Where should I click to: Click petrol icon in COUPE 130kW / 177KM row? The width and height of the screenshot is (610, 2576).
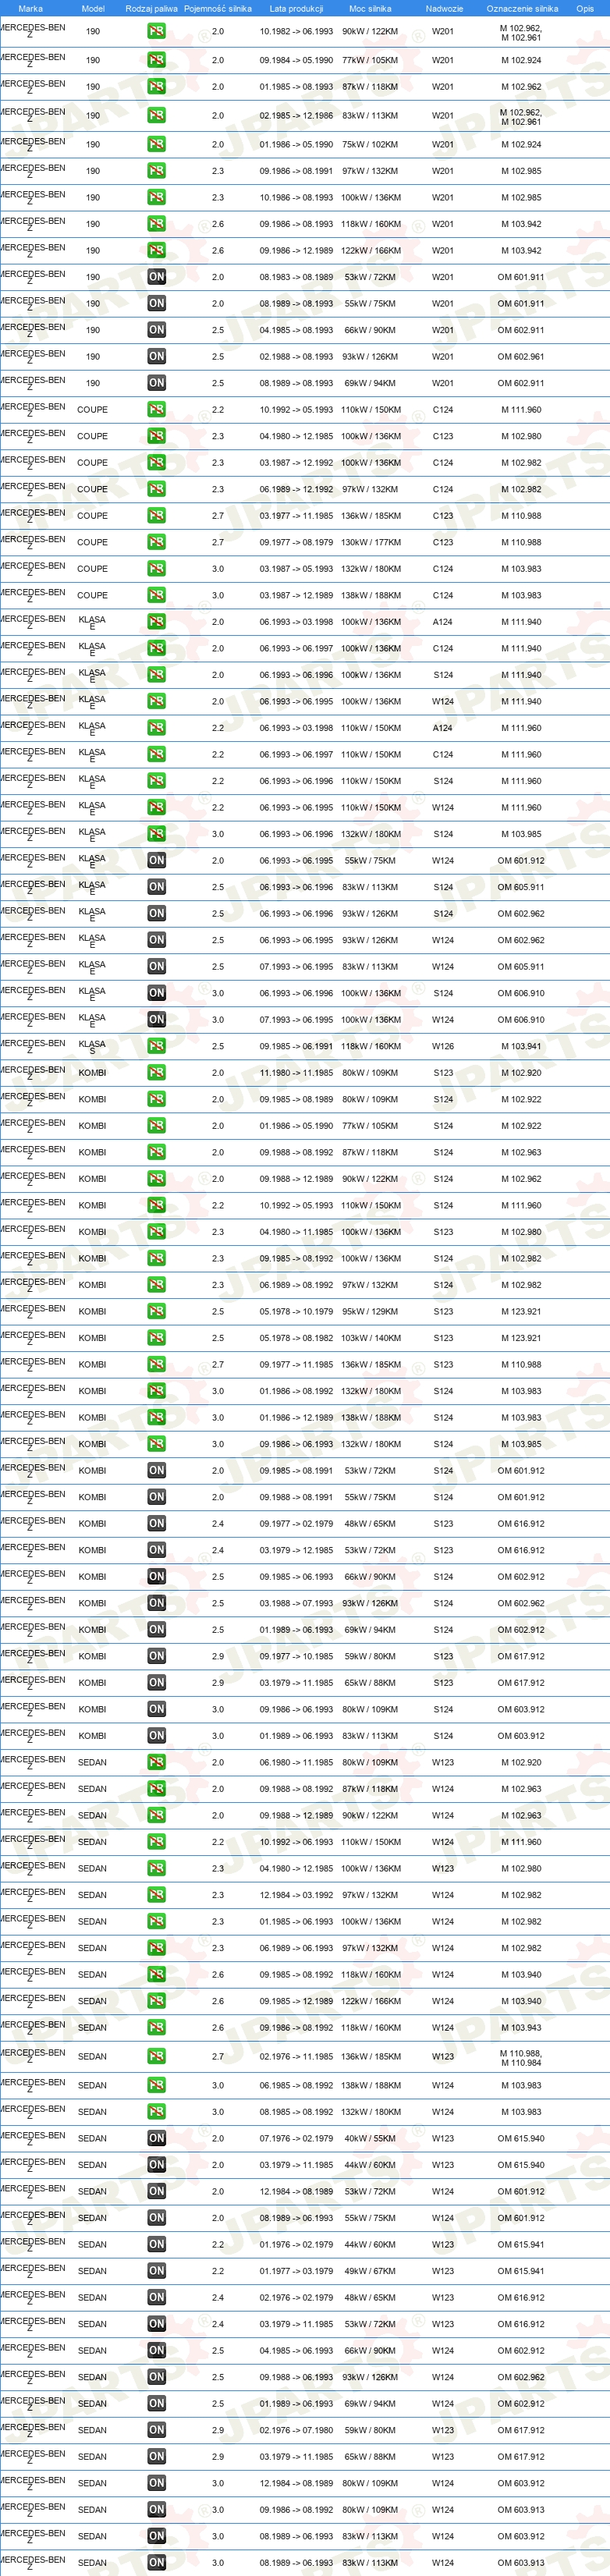click(156, 543)
